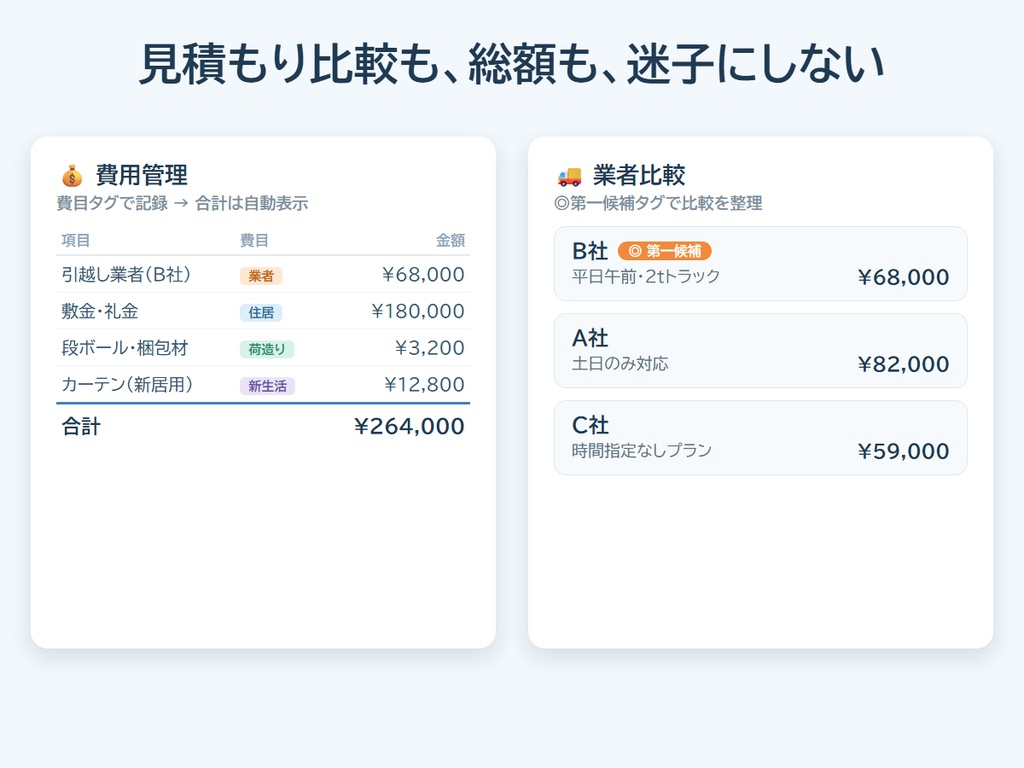Open the C社 quote card
The width and height of the screenshot is (1024, 768).
click(760, 438)
